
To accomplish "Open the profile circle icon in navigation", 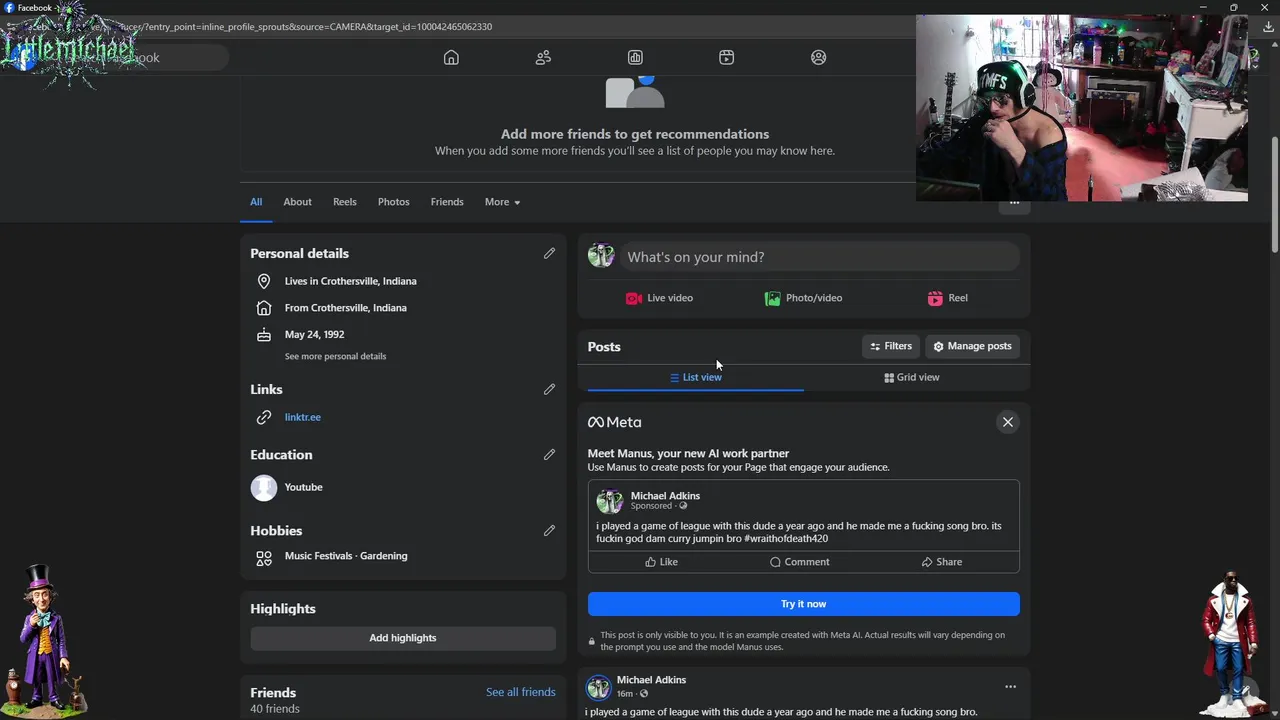I will pos(819,57).
